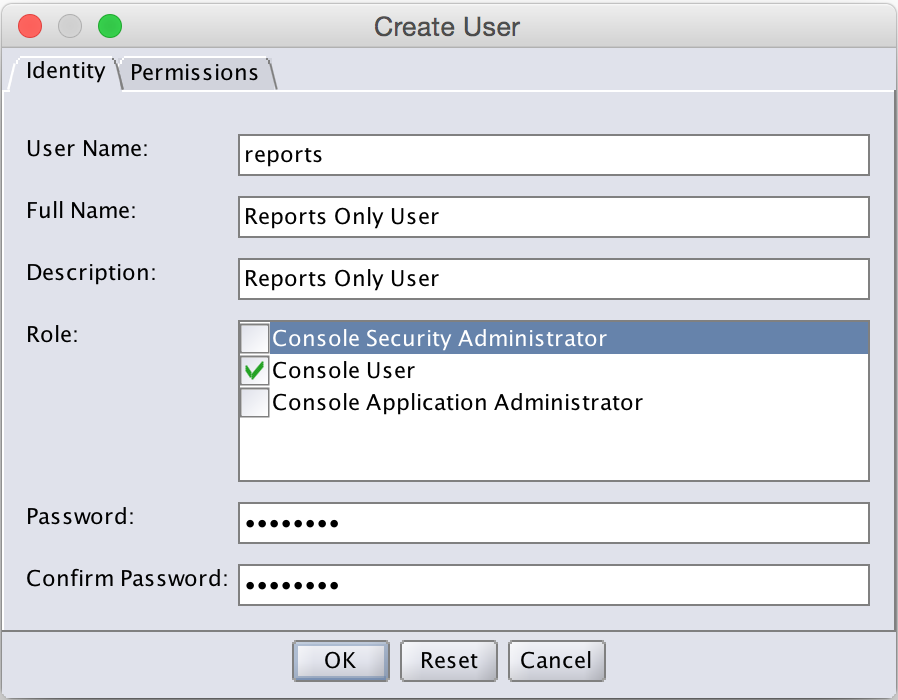Screen dimensions: 898x700
Task: Click into the Full Name field
Action: (x=554, y=217)
